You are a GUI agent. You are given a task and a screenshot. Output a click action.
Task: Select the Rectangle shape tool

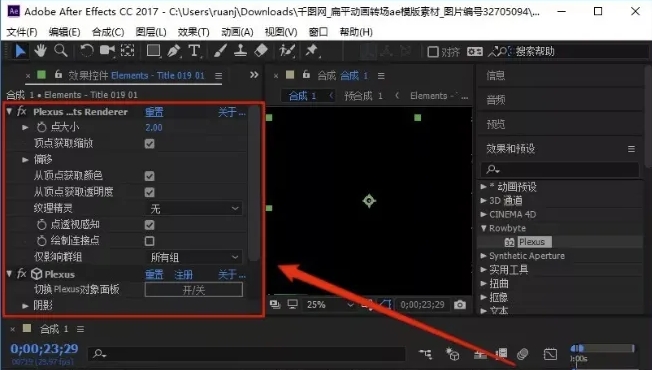pyautogui.click(x=153, y=51)
